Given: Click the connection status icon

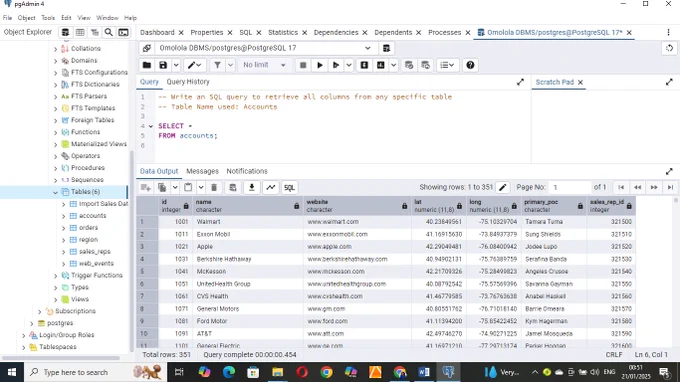Looking at the screenshot, I should pos(147,48).
